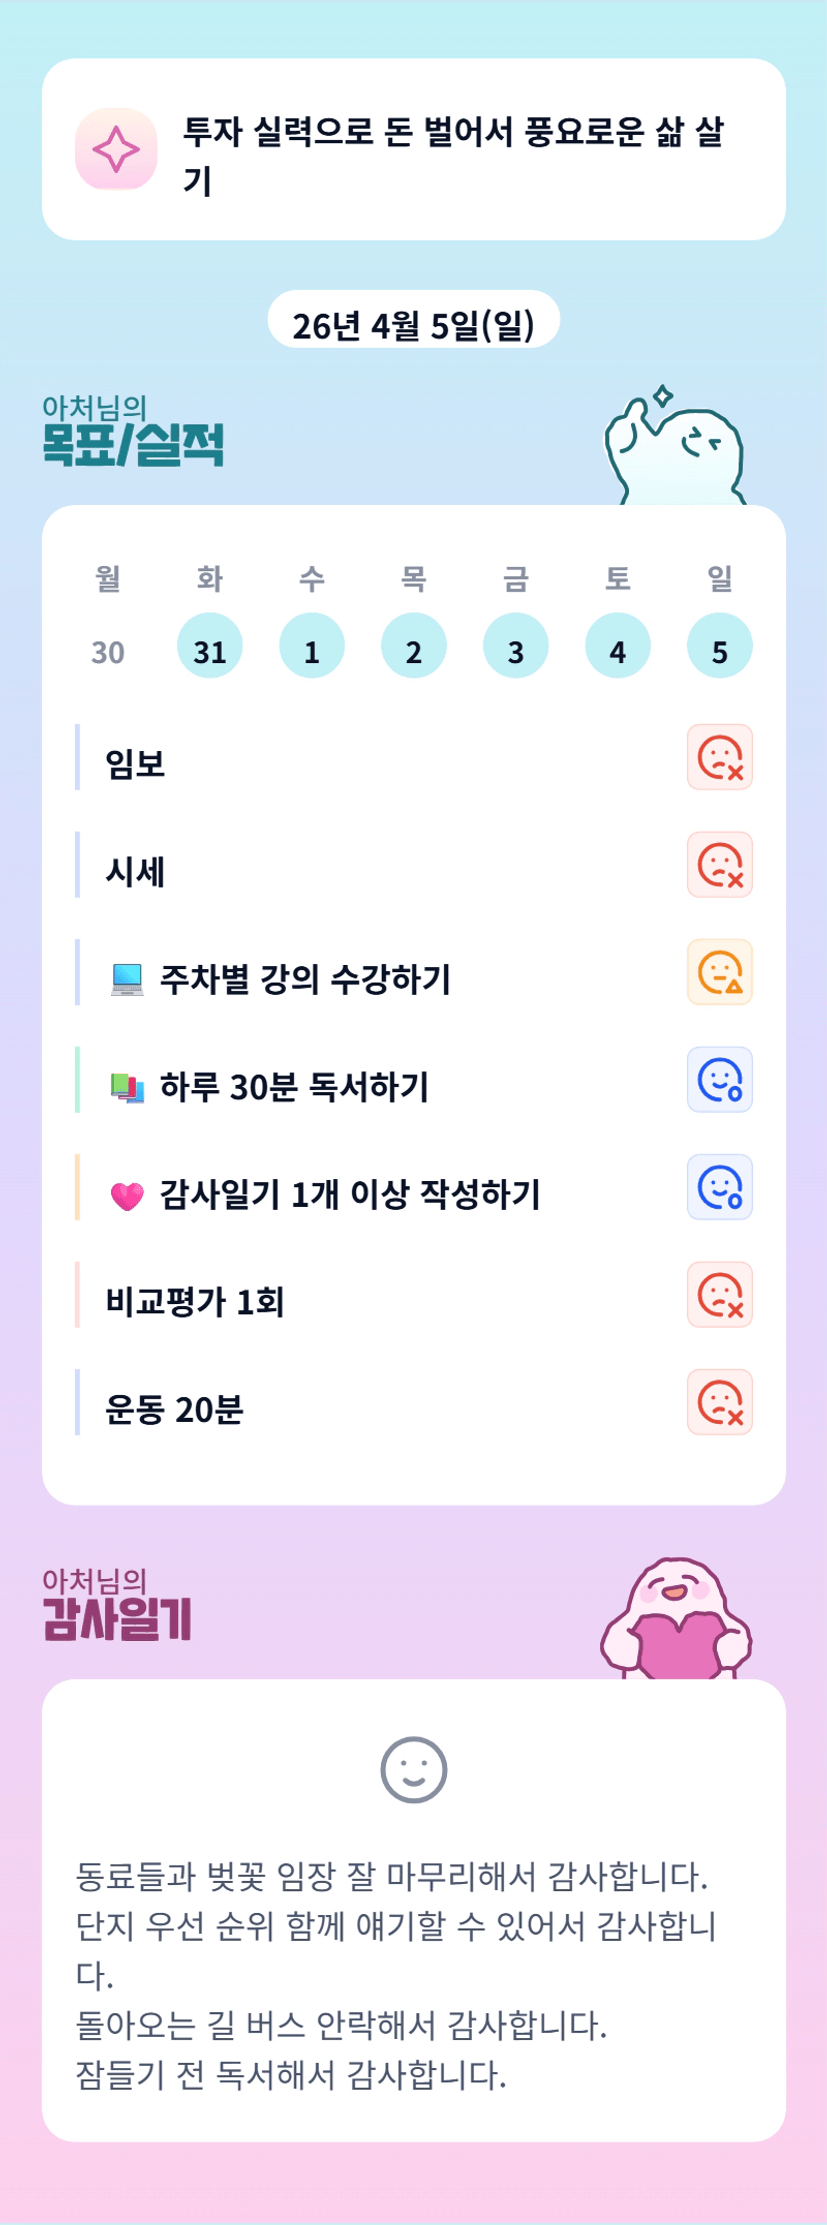This screenshot has height=2225, width=827.
Task: Toggle the 운동 20분 status face
Action: [719, 1402]
